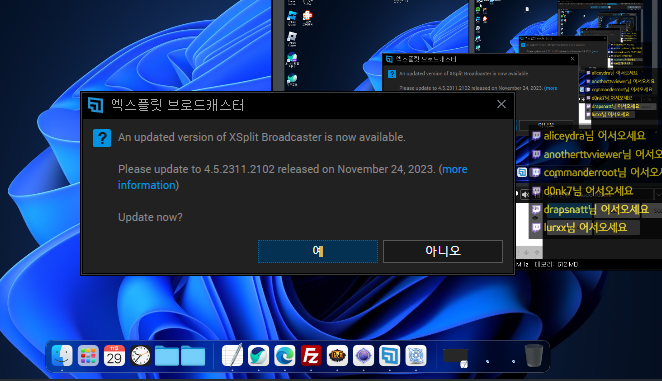
Task: Launch Microsoft Edge from the dock
Action: pos(285,356)
